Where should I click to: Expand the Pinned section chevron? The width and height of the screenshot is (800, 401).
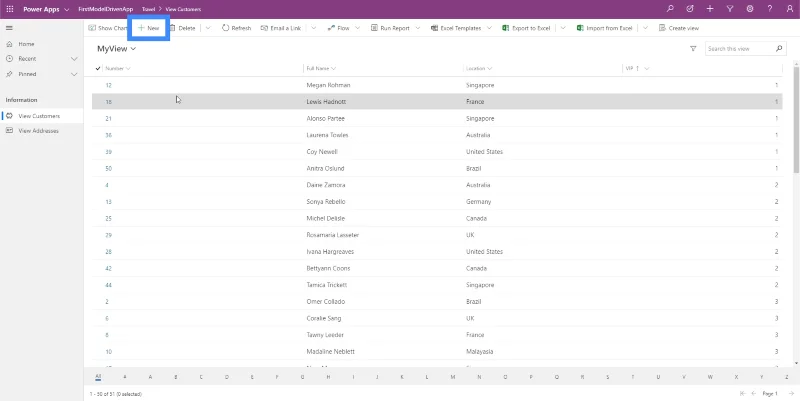click(x=74, y=74)
